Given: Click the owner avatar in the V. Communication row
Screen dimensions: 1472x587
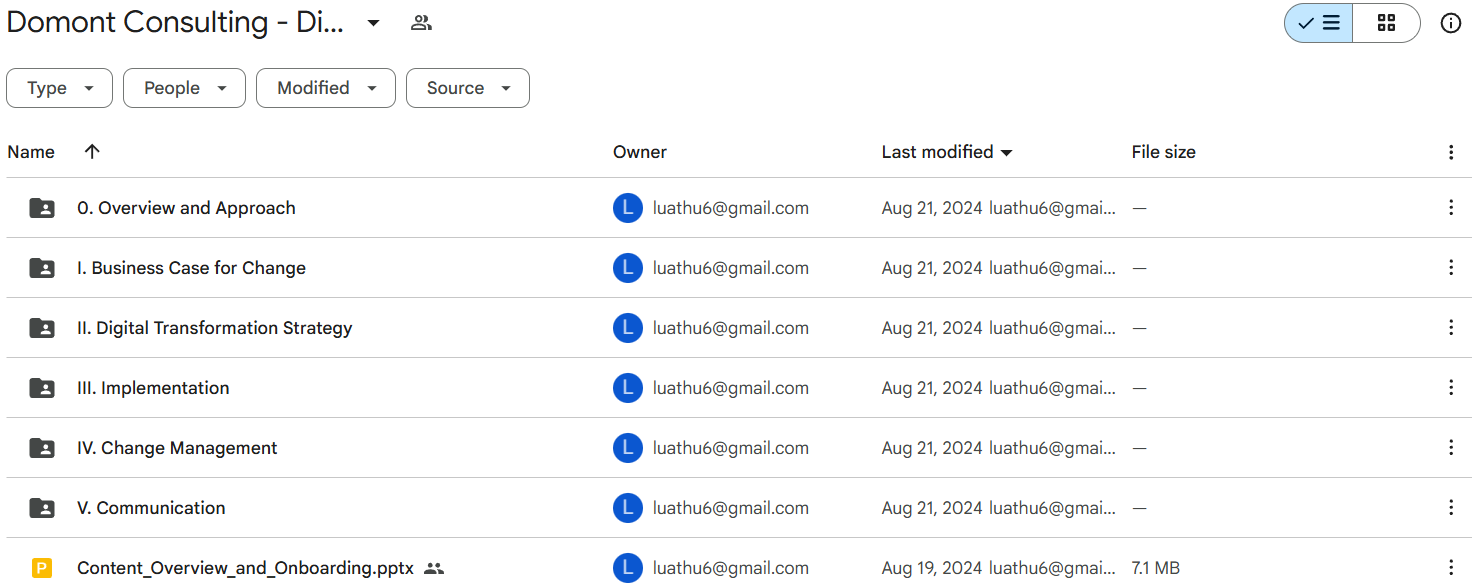Looking at the screenshot, I should coord(627,508).
